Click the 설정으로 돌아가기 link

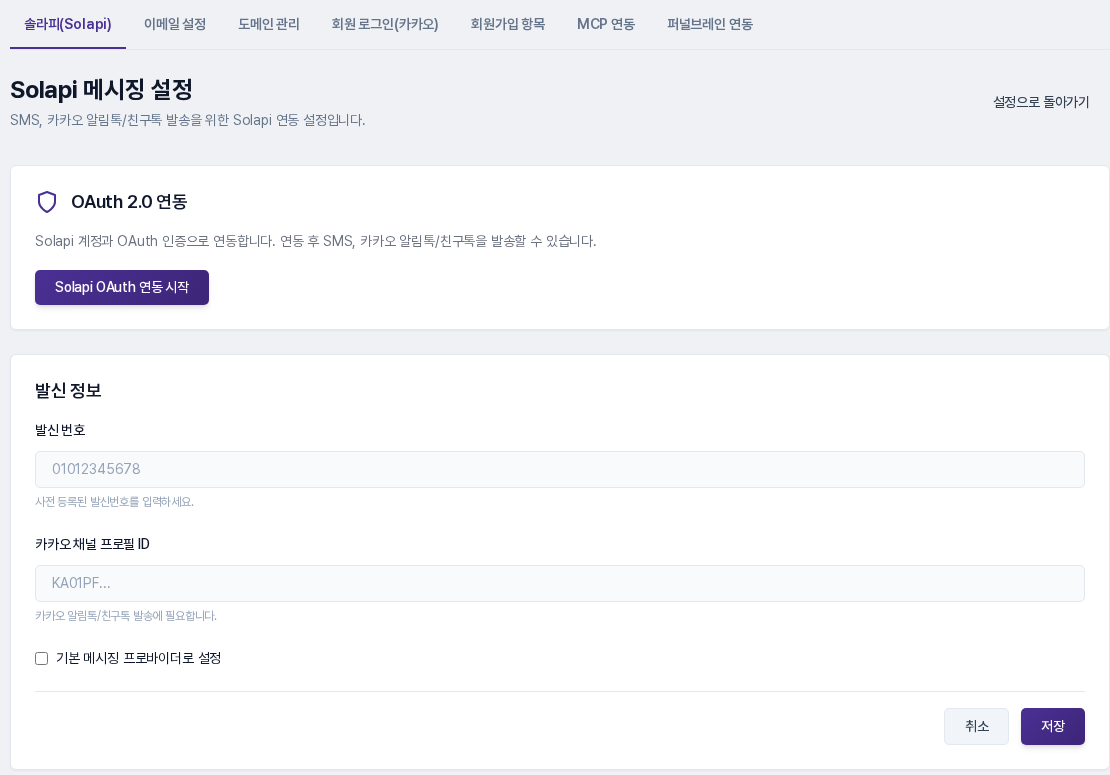tap(1041, 102)
